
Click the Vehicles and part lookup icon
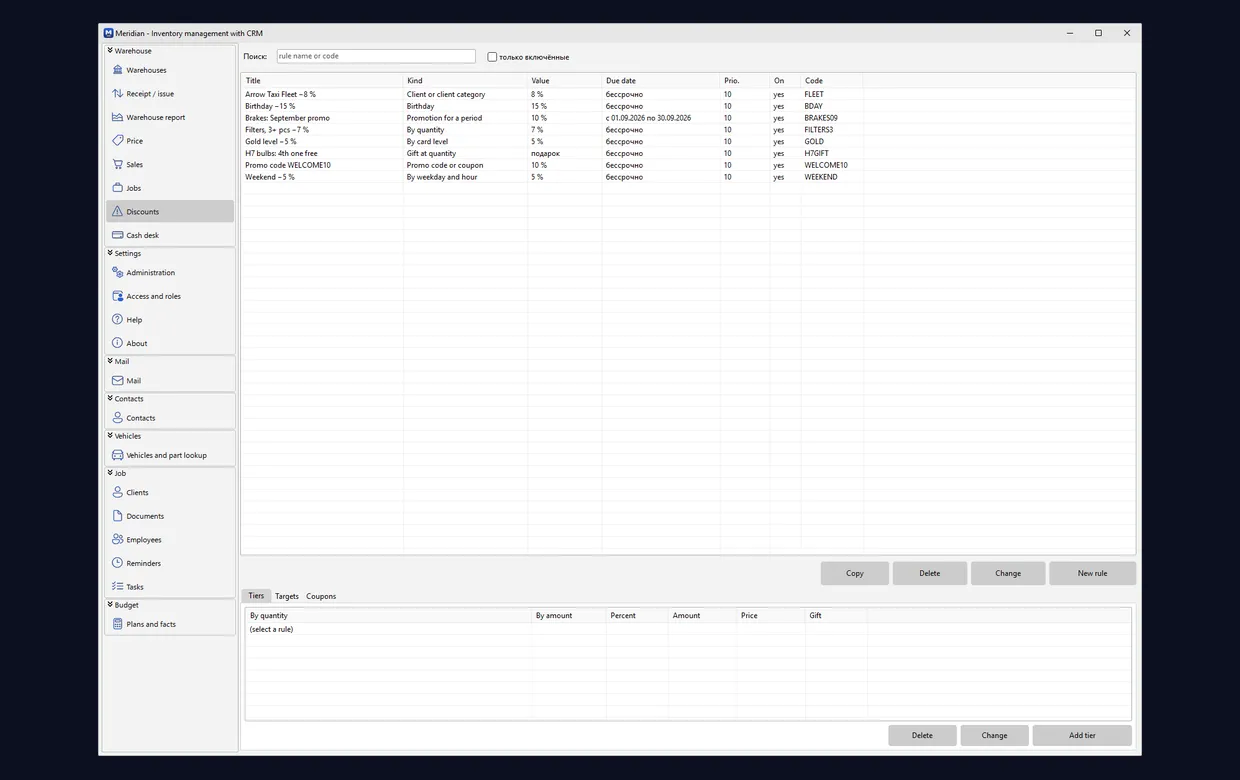coord(117,455)
